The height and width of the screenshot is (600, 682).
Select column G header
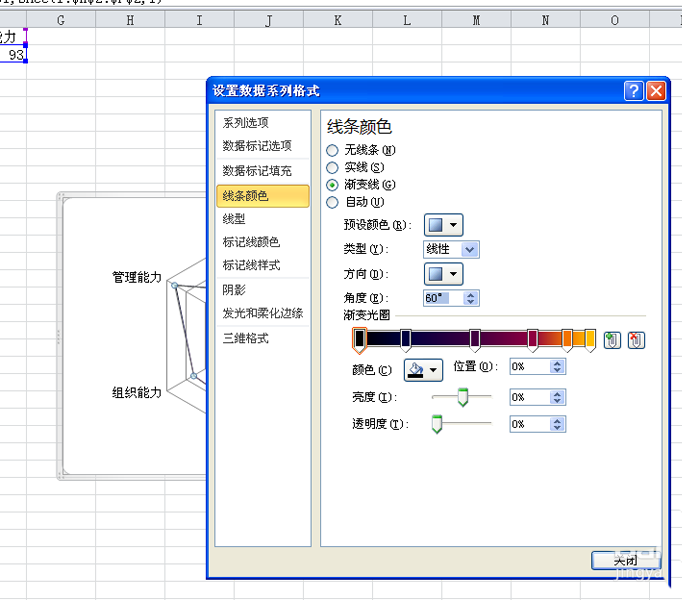(61, 20)
